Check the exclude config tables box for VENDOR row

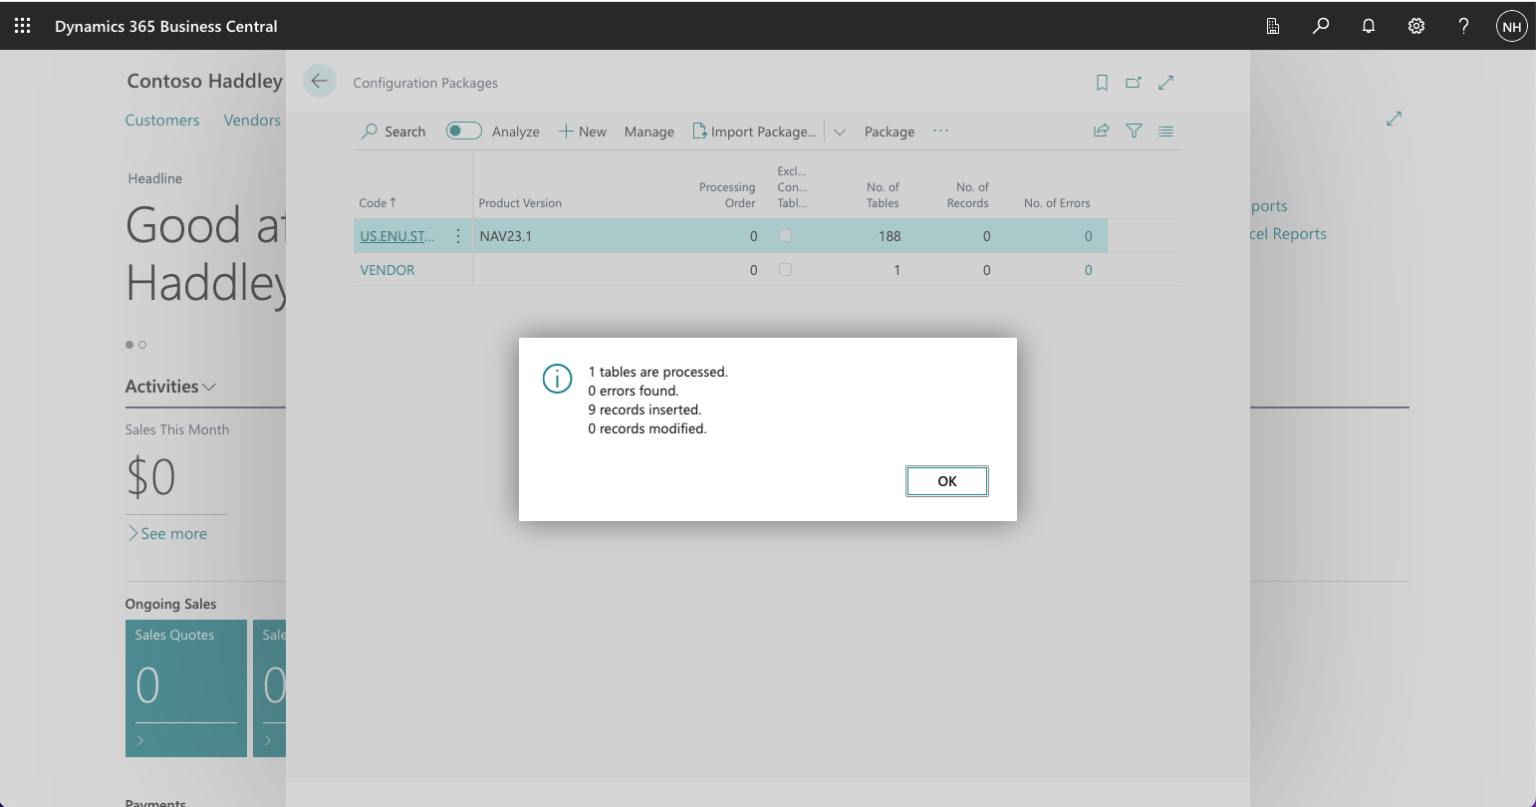click(785, 270)
